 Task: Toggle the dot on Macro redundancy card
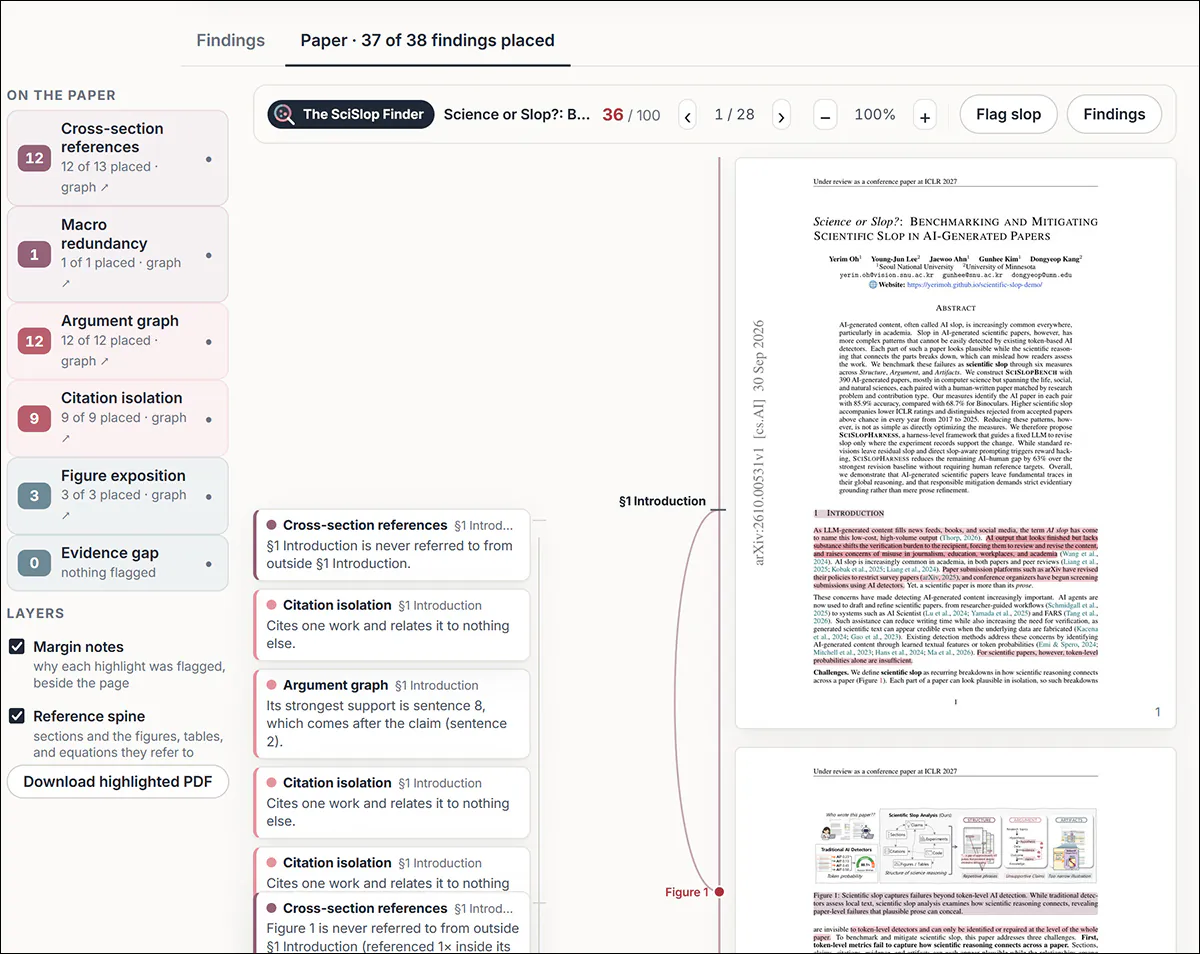click(x=208, y=254)
